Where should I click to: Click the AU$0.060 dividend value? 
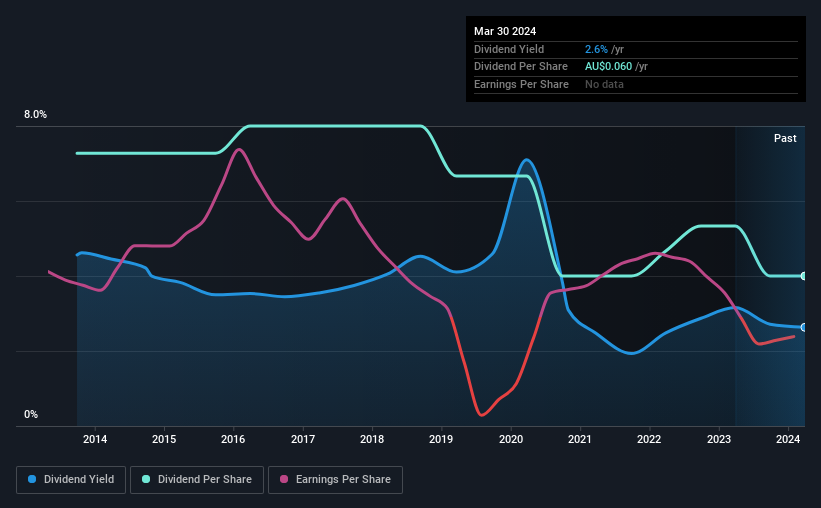tap(608, 67)
